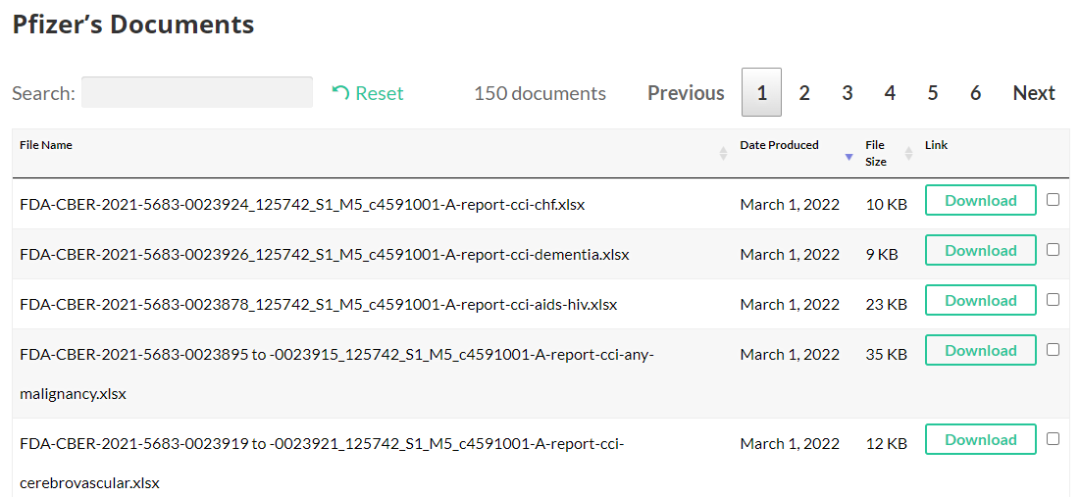Click the Reset link with undo arrow
1080x497 pixels.
click(x=367, y=93)
